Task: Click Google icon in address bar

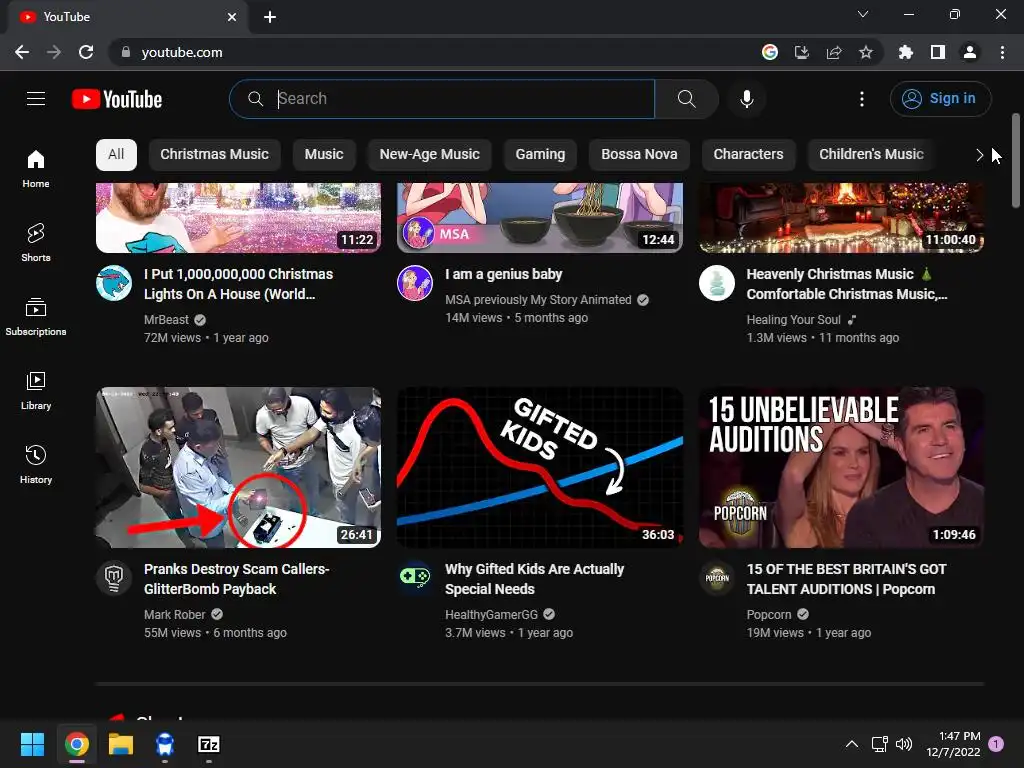Action: 769,52
